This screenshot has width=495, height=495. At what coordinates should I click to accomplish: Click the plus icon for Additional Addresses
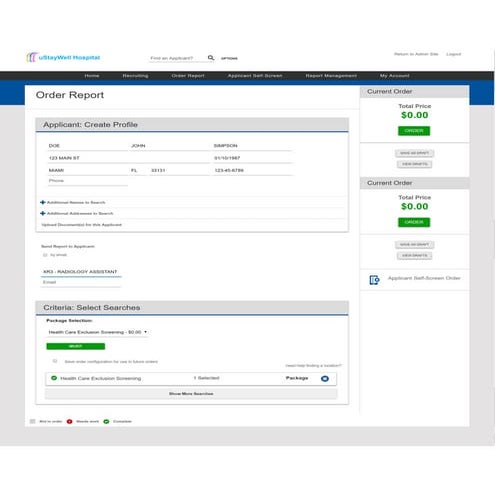click(x=43, y=213)
